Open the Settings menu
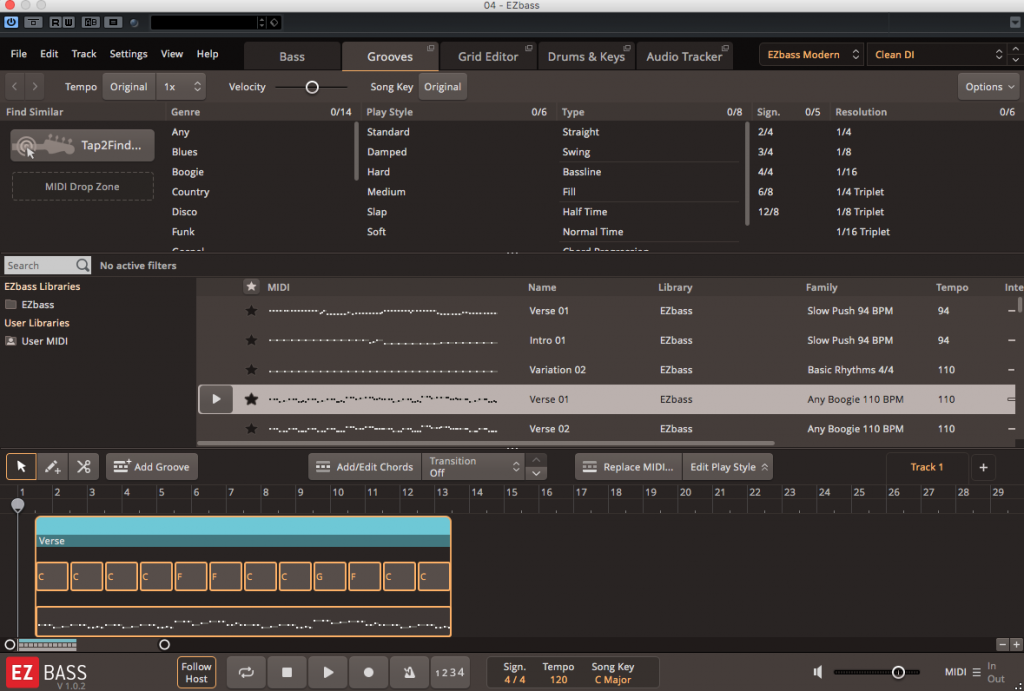Screen dimensions: 1024x691 coord(128,54)
